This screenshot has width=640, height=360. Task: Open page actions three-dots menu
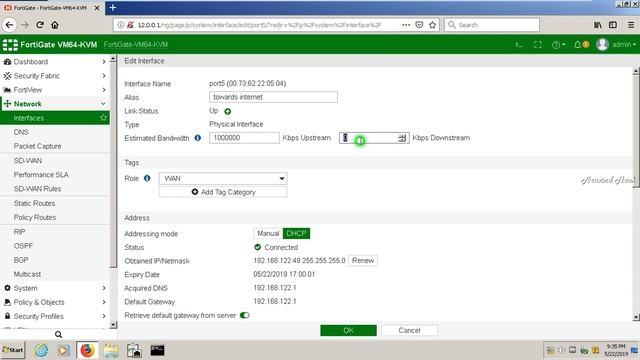(x=406, y=25)
